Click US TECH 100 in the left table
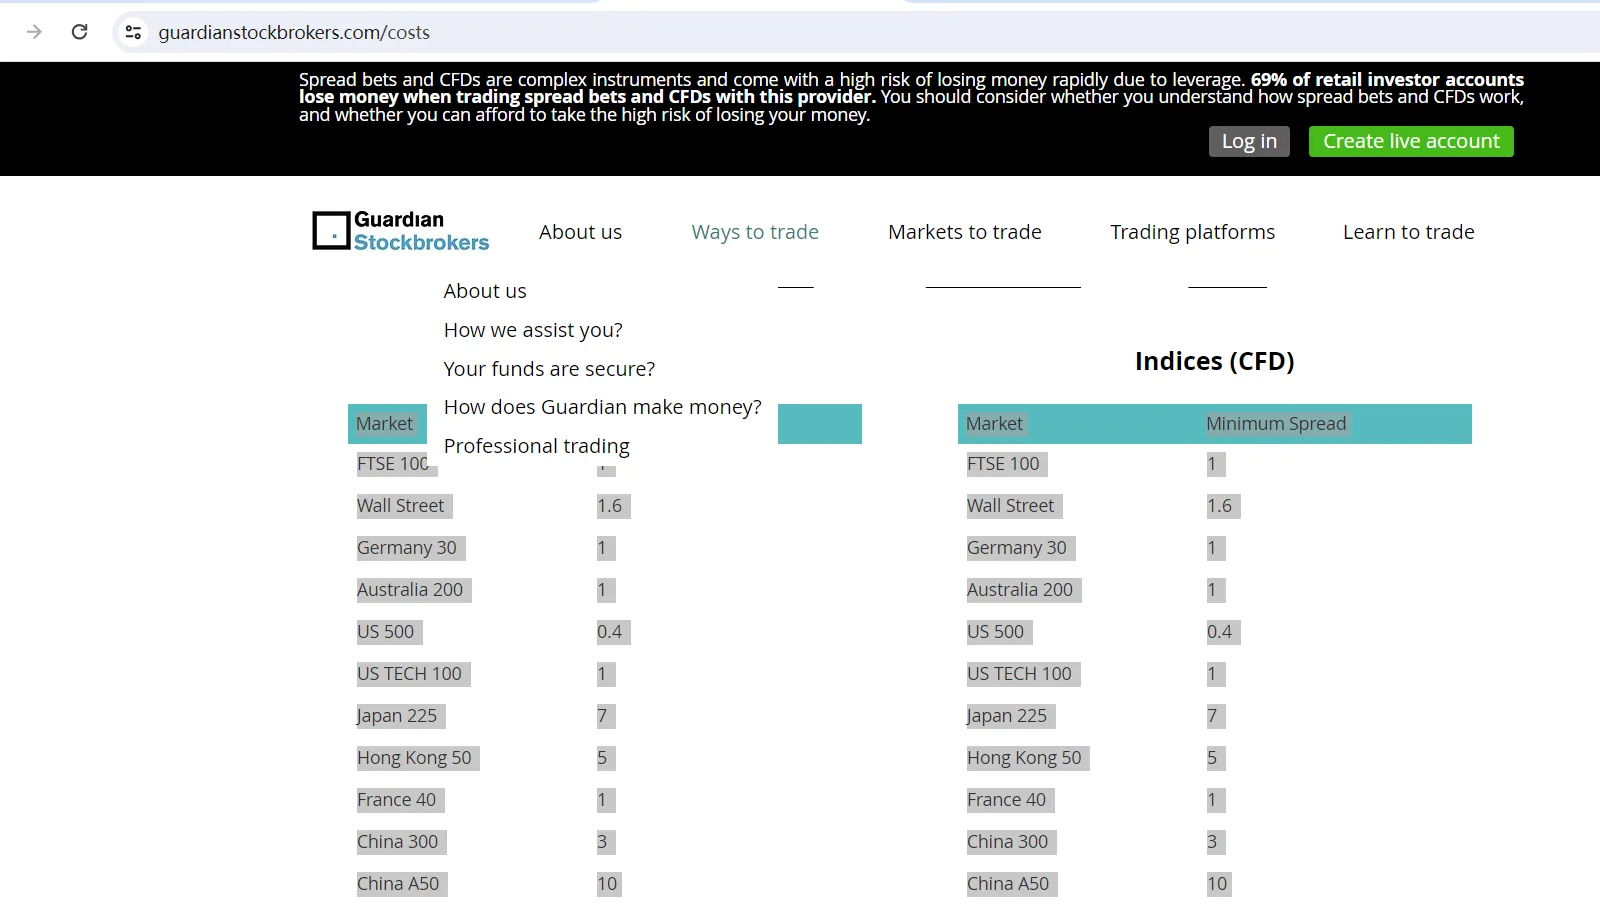The image size is (1600, 915). pyautogui.click(x=409, y=674)
